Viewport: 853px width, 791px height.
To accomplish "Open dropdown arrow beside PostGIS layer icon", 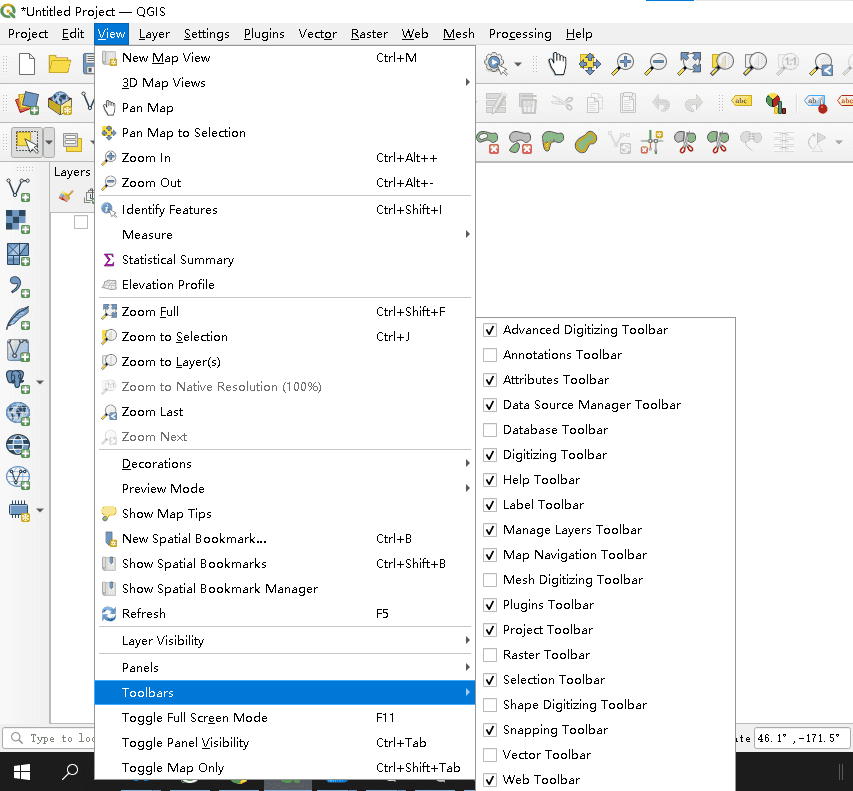I will click(40, 382).
